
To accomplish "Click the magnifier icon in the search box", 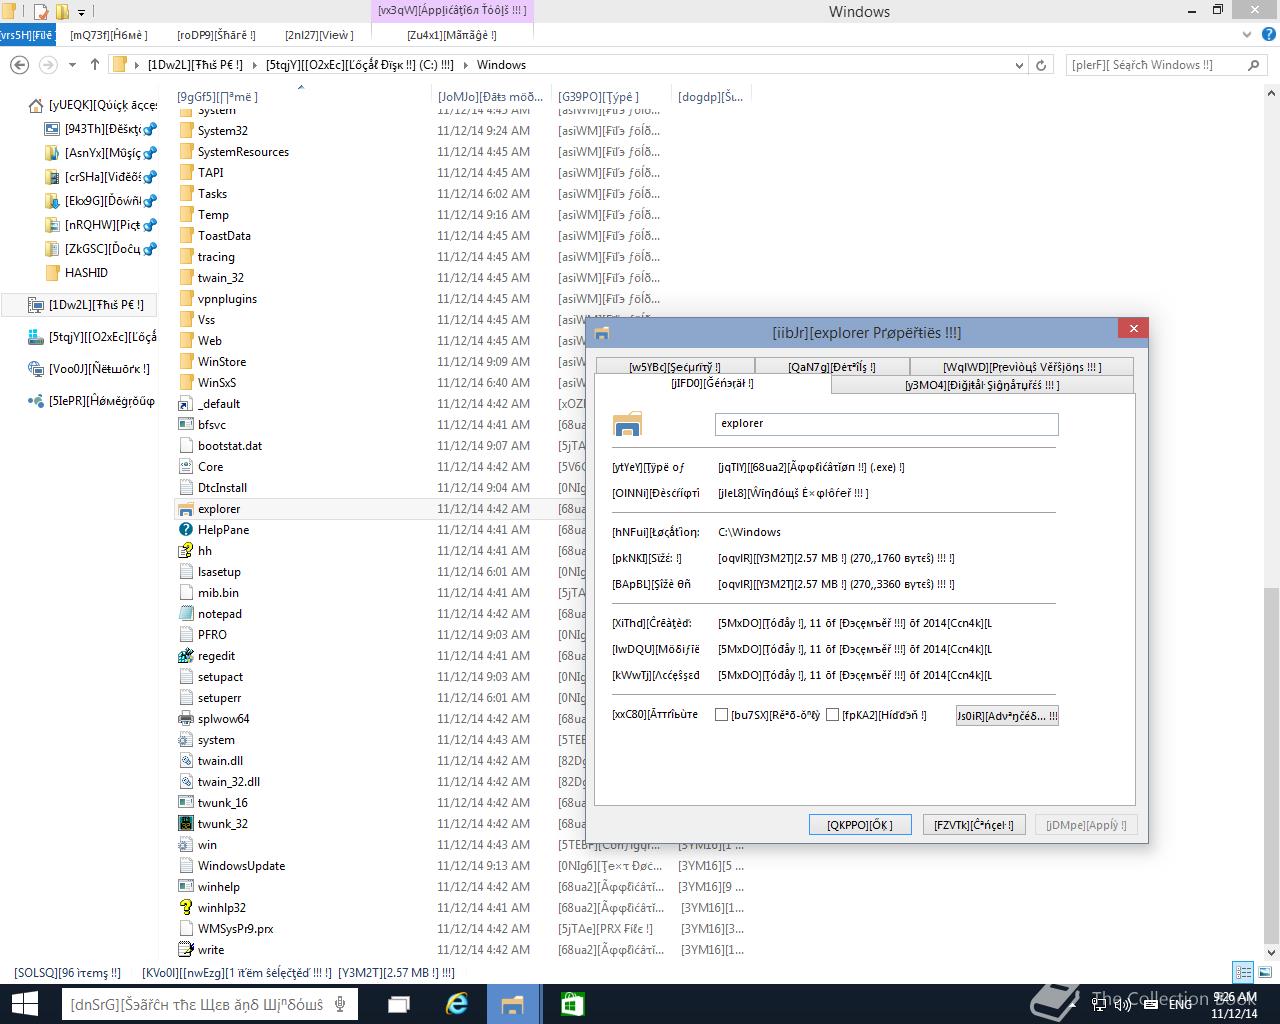I will click(1253, 65).
